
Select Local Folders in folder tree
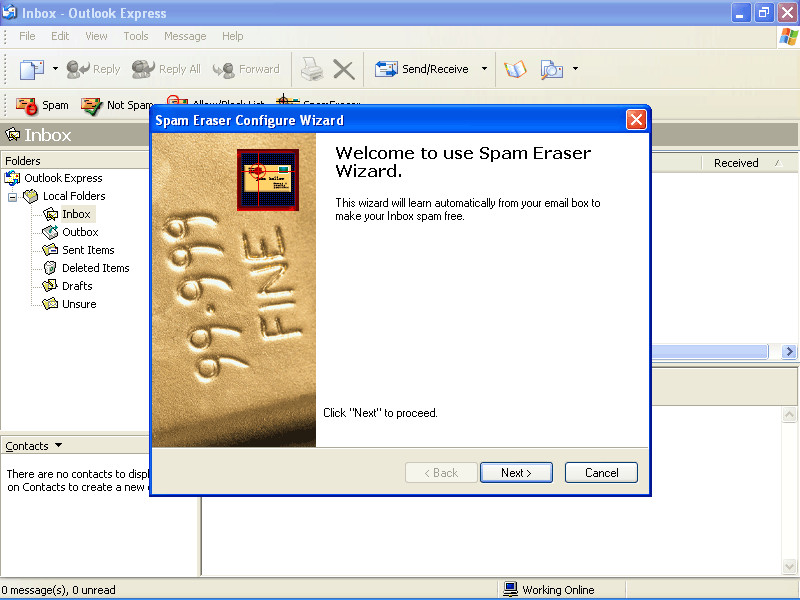[74, 196]
